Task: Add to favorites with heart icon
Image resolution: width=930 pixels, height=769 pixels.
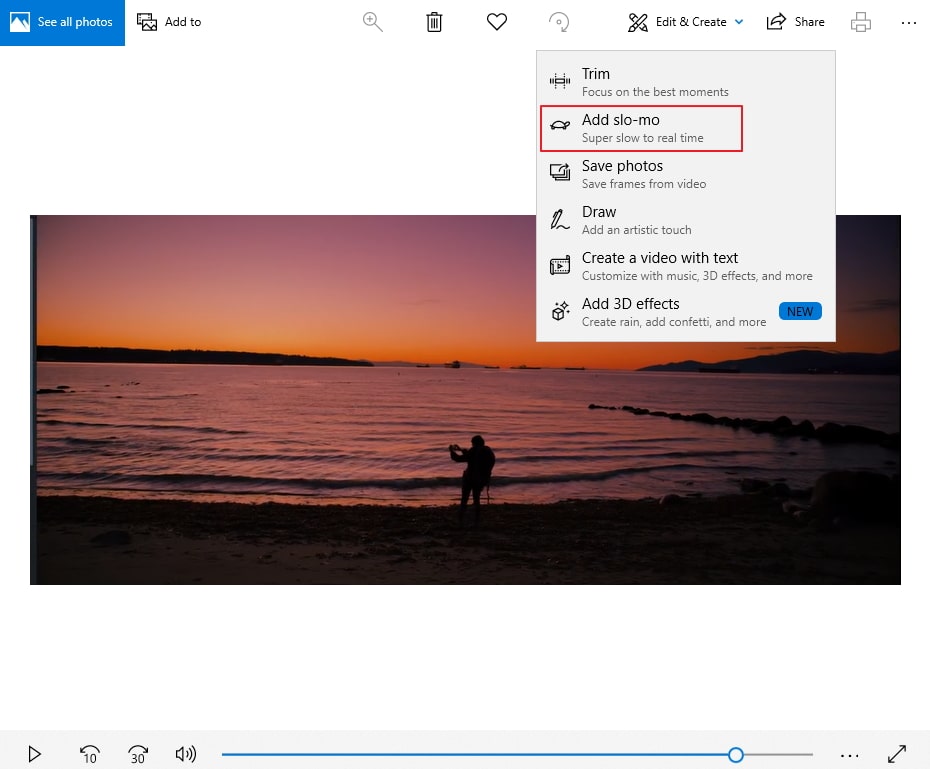Action: 496,22
